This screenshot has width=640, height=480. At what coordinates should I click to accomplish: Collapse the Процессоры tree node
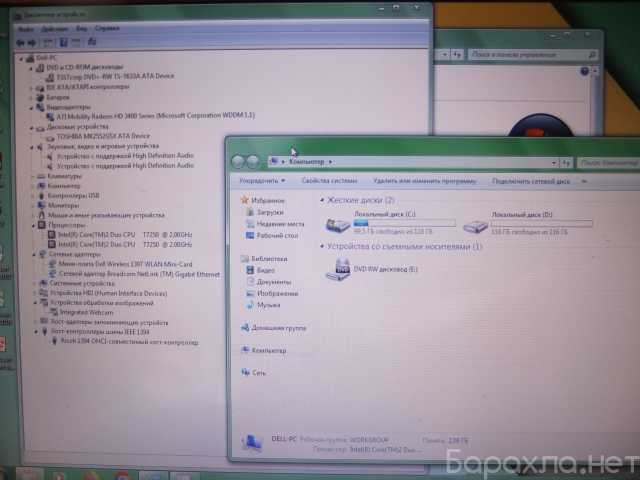pos(31,224)
